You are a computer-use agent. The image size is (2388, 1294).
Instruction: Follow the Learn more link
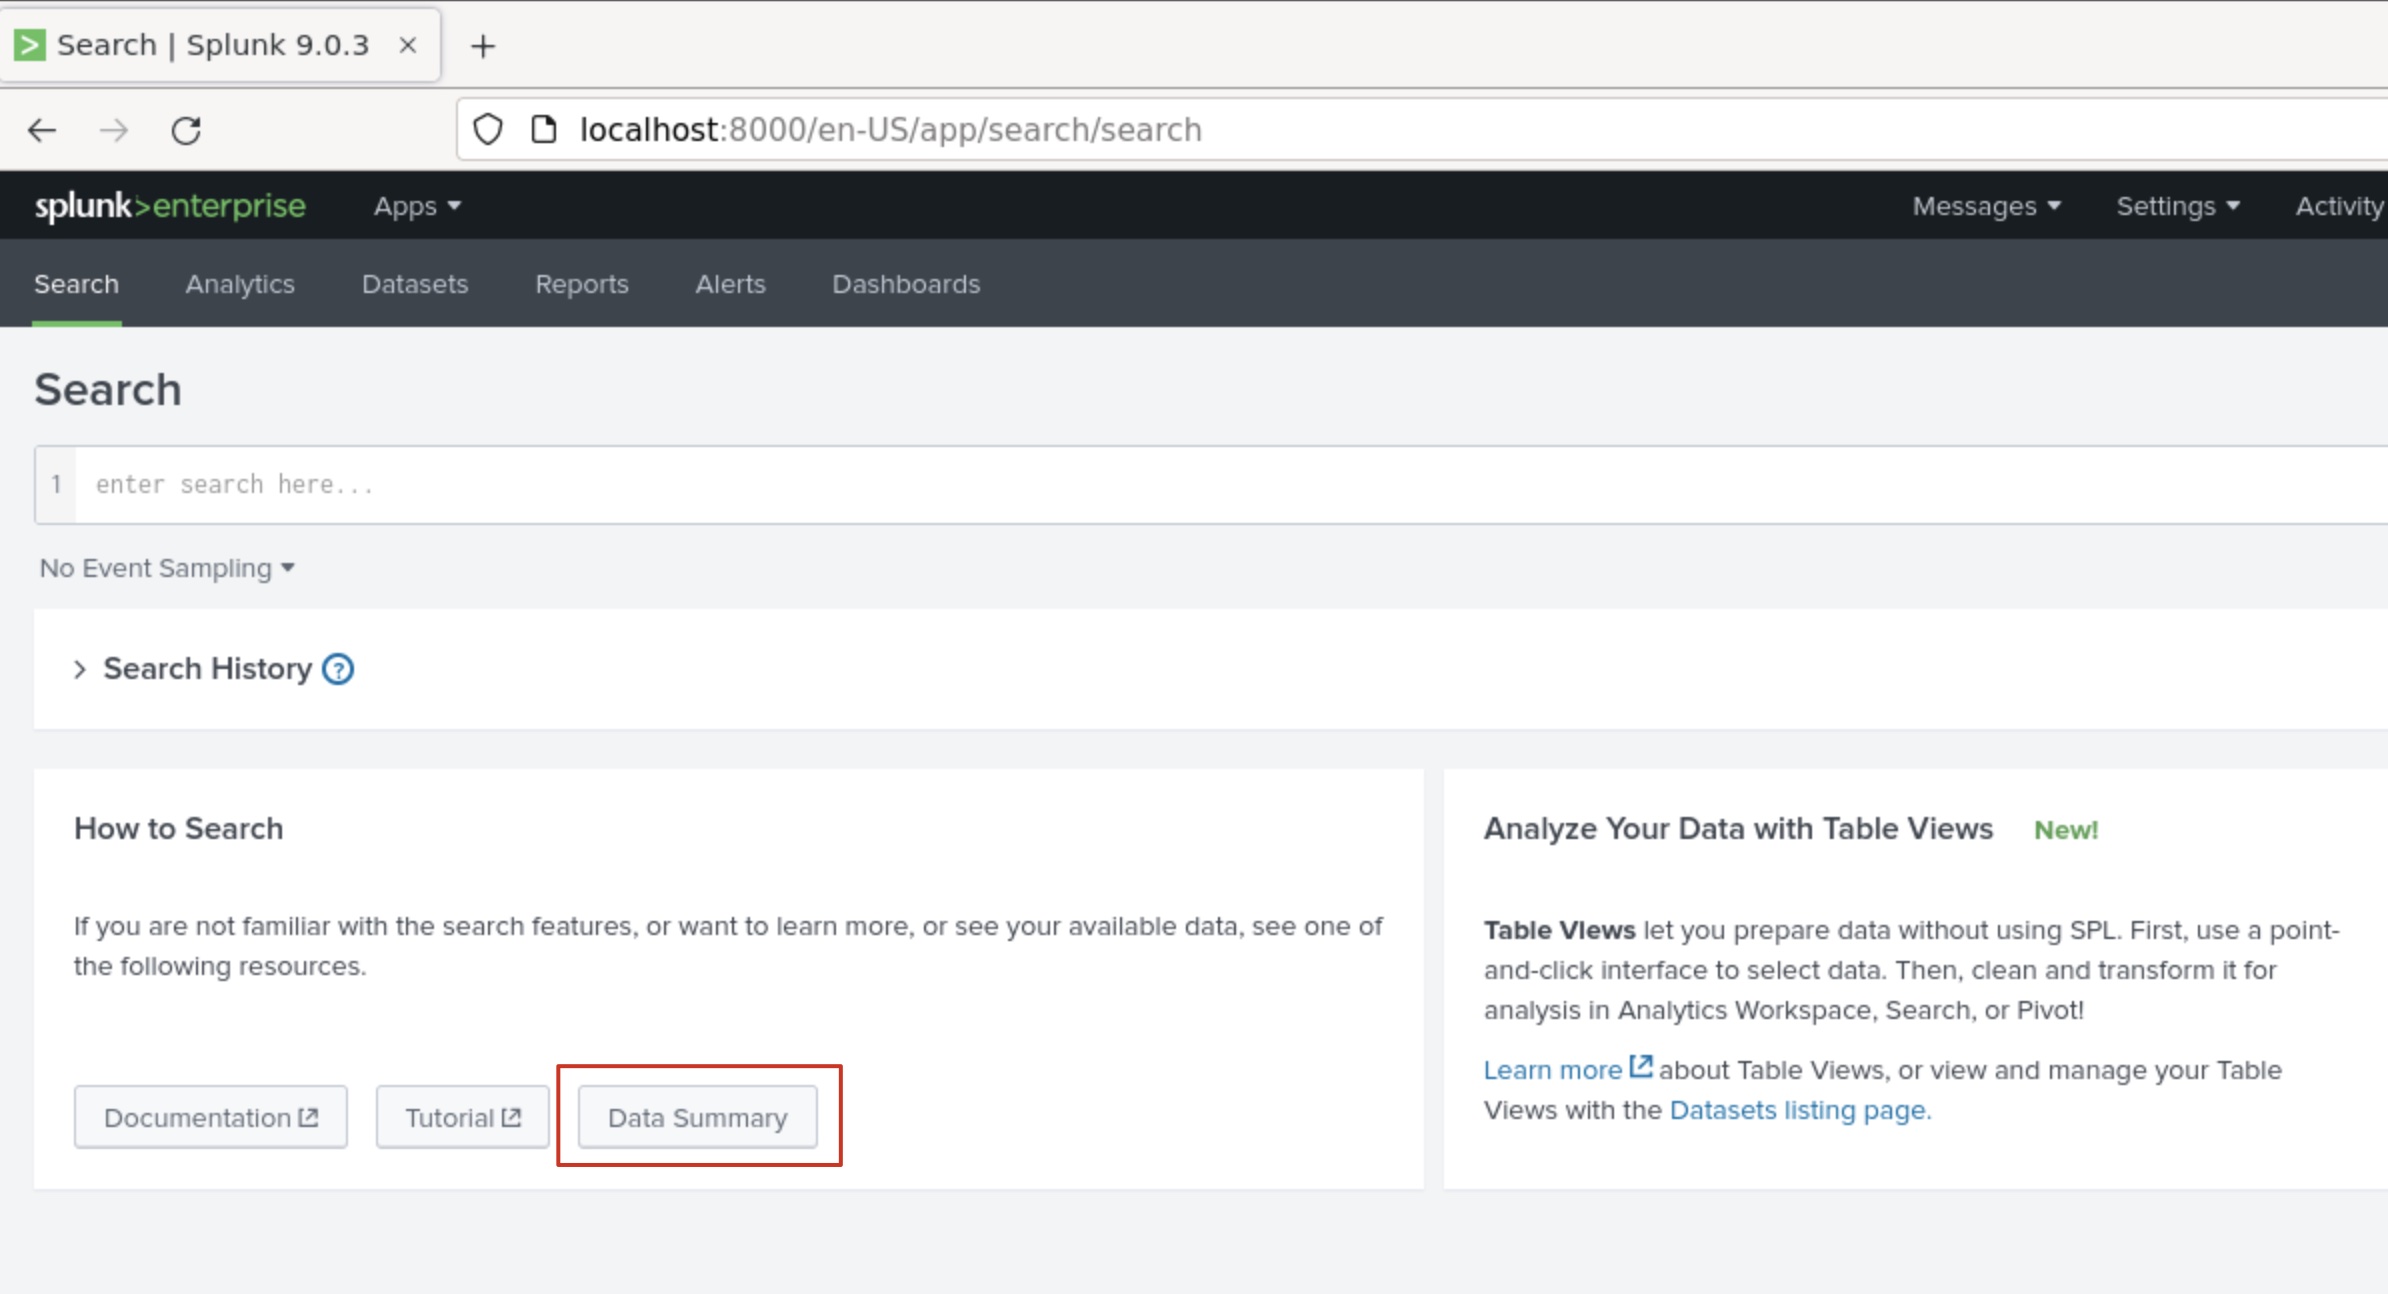click(x=1568, y=1069)
